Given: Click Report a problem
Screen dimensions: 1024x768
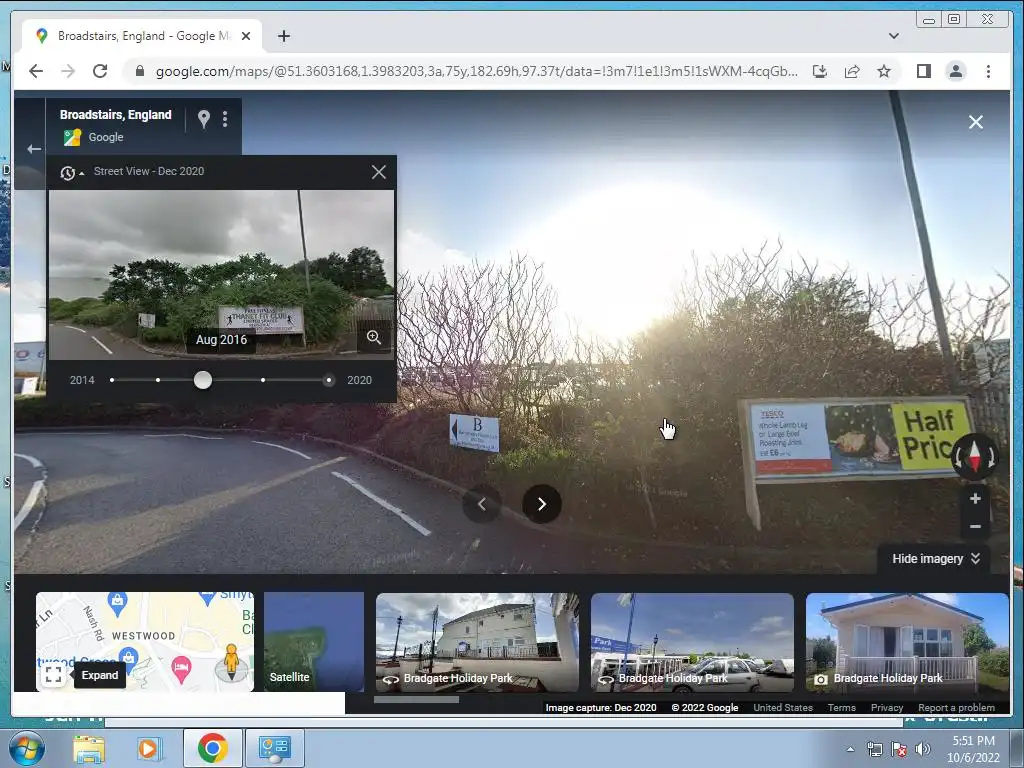Looking at the screenshot, I should point(957,707).
